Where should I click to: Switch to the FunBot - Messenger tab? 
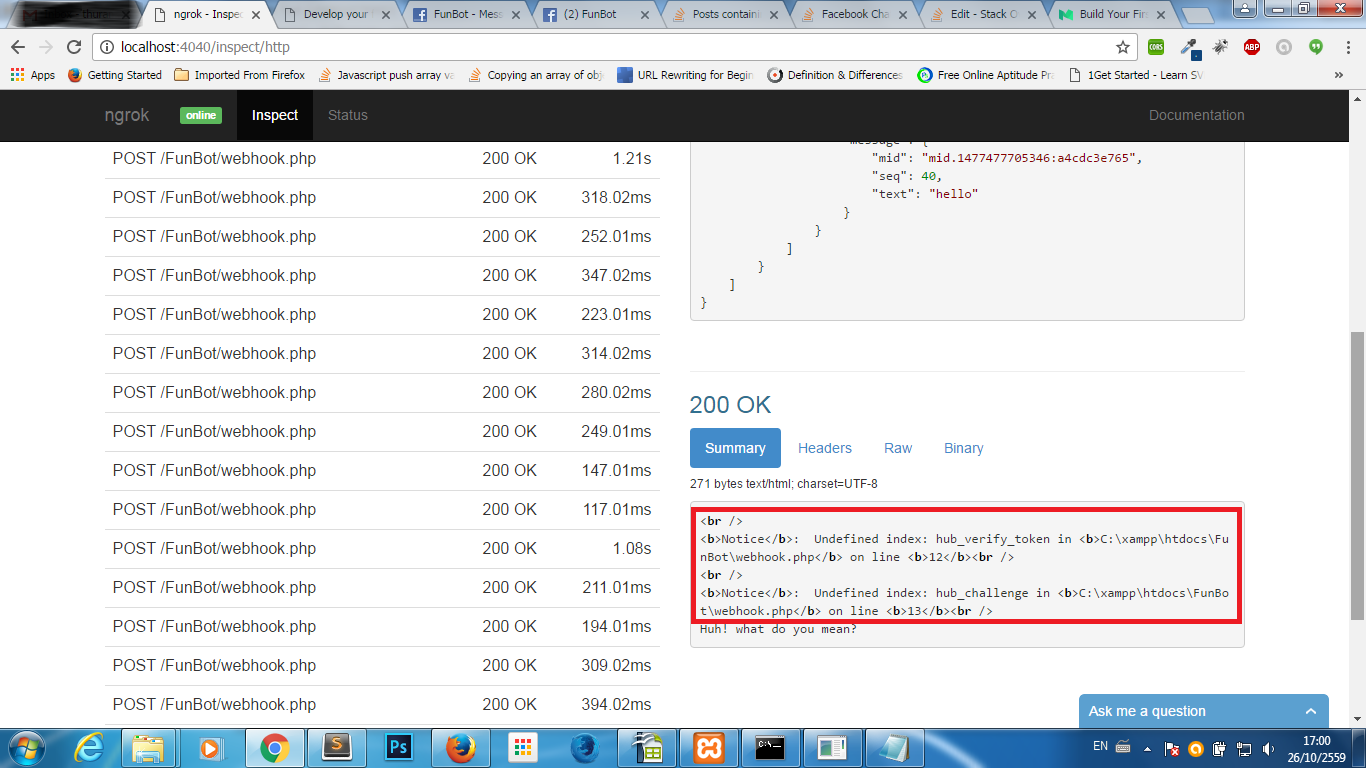click(465, 15)
